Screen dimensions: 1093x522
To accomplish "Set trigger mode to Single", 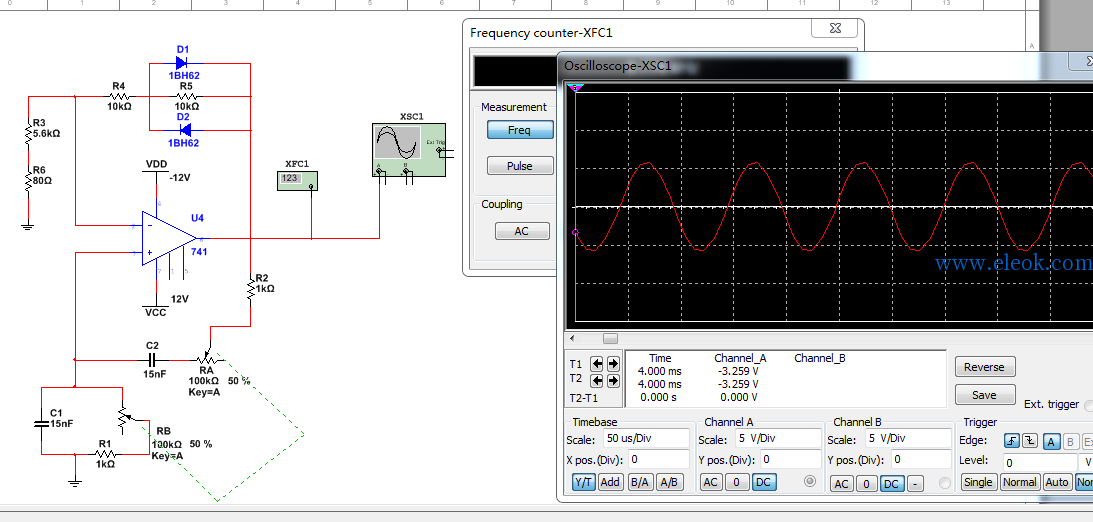I will pyautogui.click(x=978, y=482).
